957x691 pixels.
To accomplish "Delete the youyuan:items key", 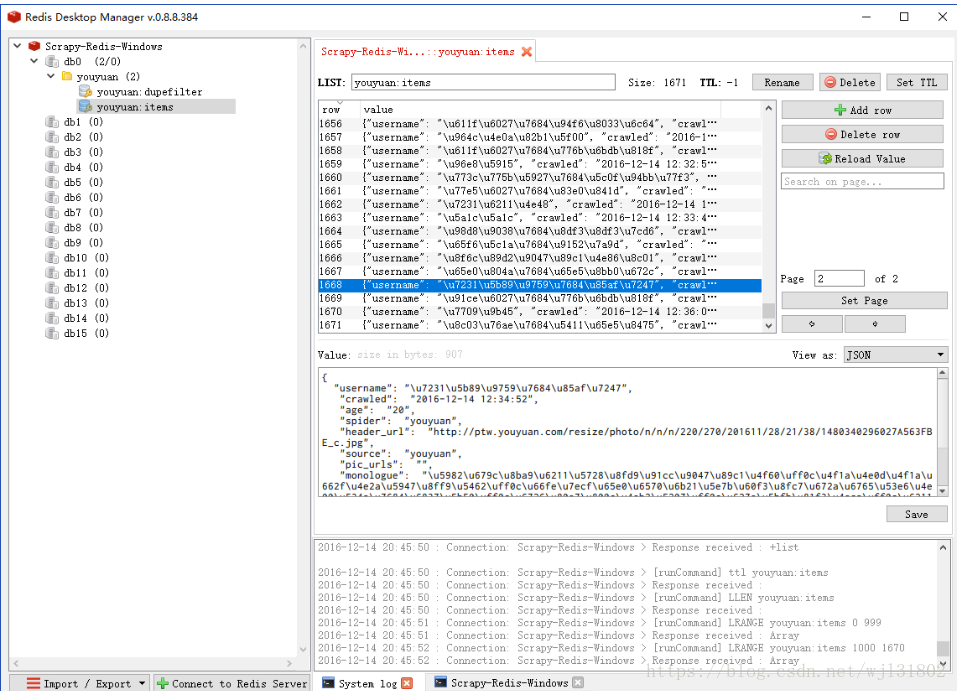I will click(850, 82).
